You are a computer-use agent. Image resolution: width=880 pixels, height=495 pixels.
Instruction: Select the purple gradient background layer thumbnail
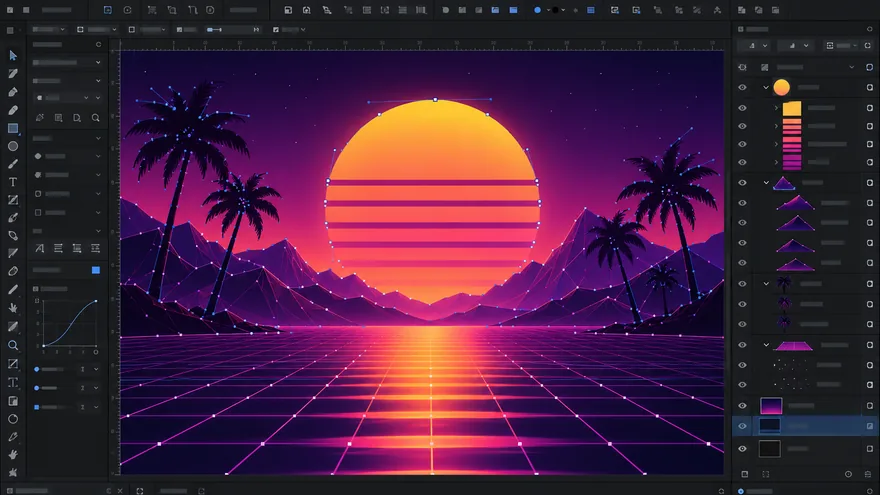(771, 405)
